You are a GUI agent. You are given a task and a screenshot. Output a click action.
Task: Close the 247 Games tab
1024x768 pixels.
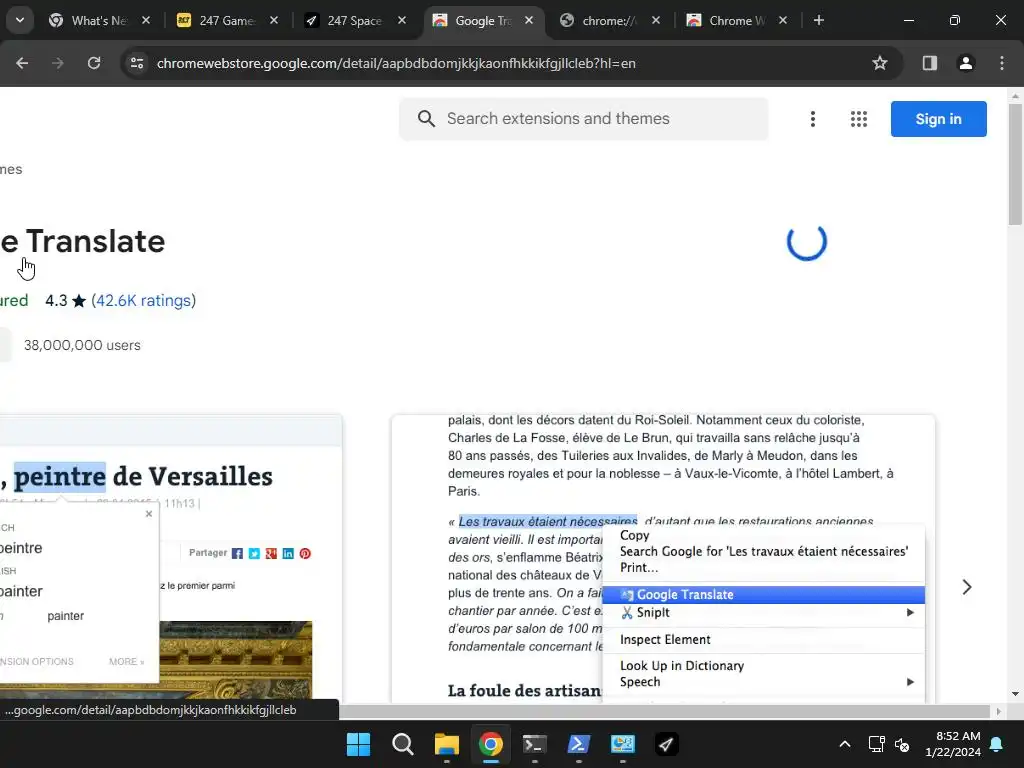(x=274, y=20)
